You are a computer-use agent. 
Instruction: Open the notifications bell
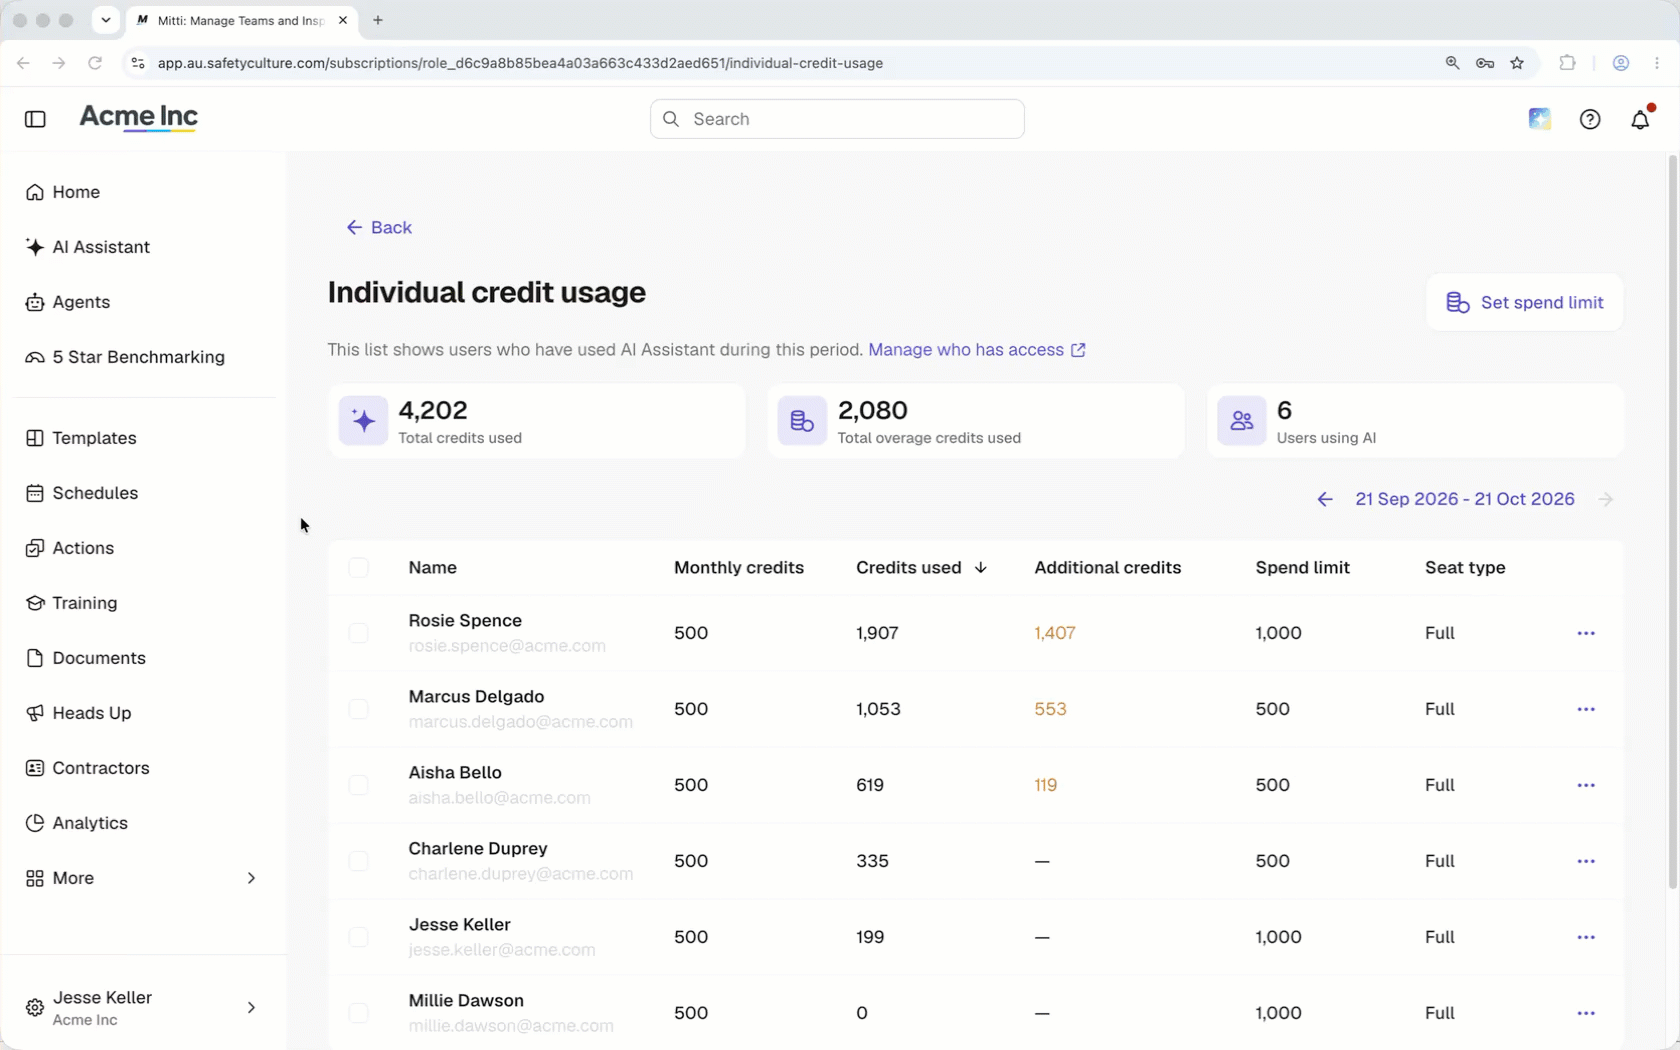1641,119
